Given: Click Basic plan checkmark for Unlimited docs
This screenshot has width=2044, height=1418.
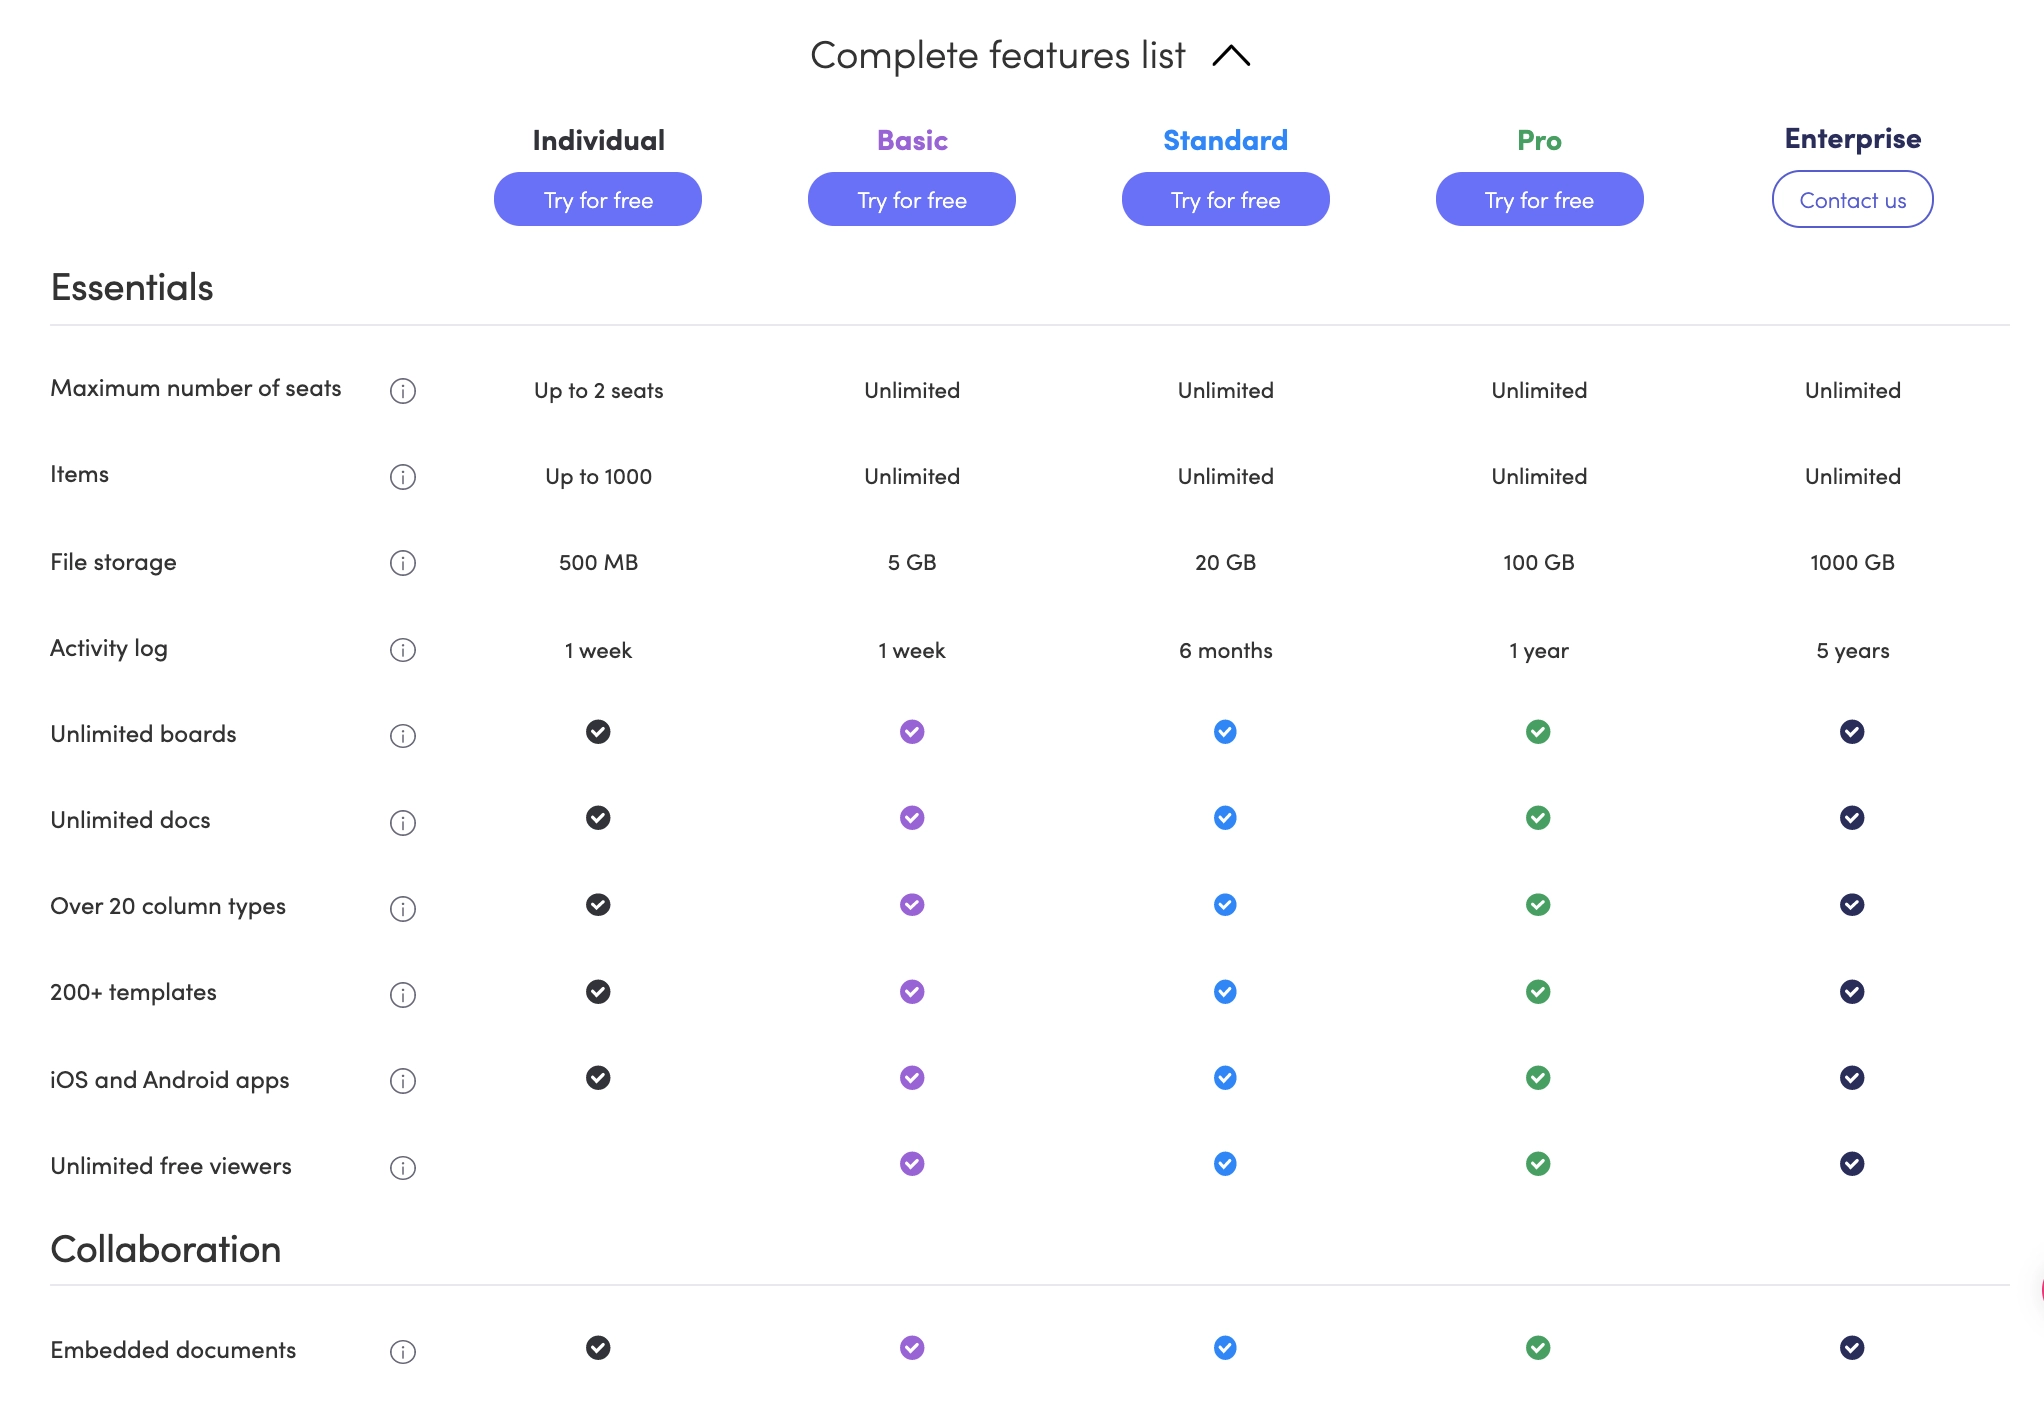Looking at the screenshot, I should (911, 818).
